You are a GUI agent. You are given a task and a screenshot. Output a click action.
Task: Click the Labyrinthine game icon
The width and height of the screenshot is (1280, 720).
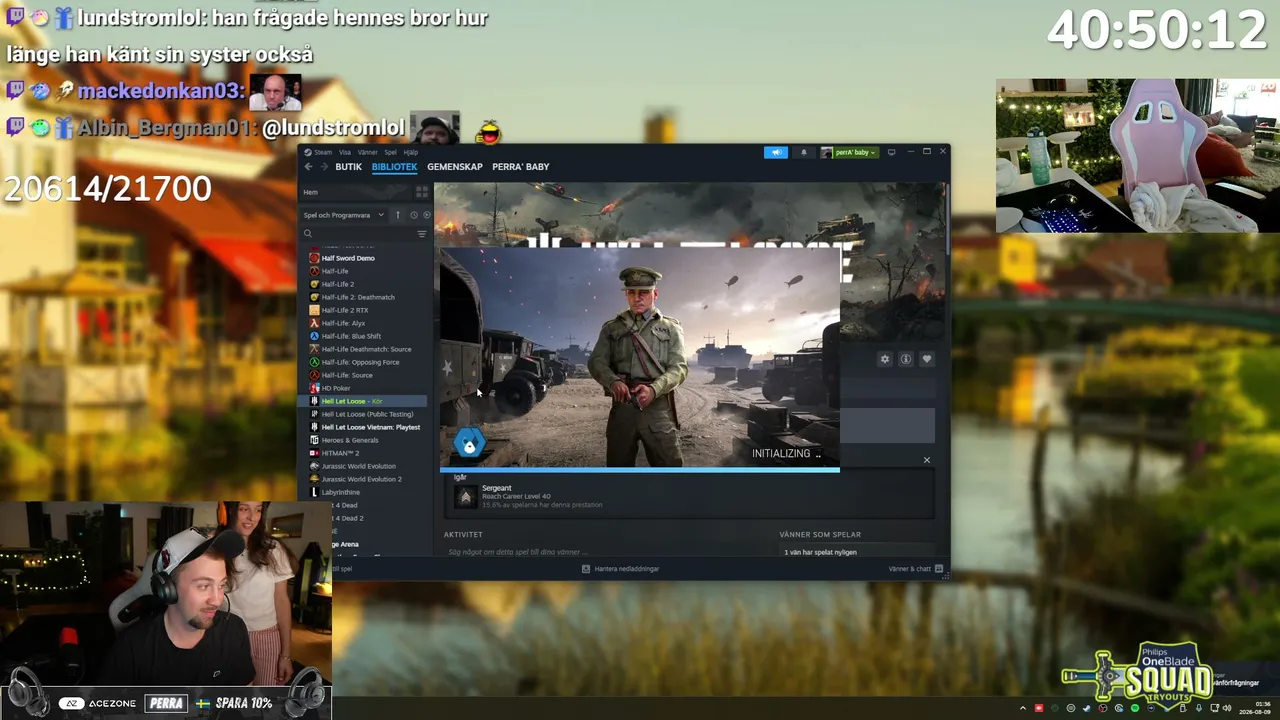coord(314,492)
